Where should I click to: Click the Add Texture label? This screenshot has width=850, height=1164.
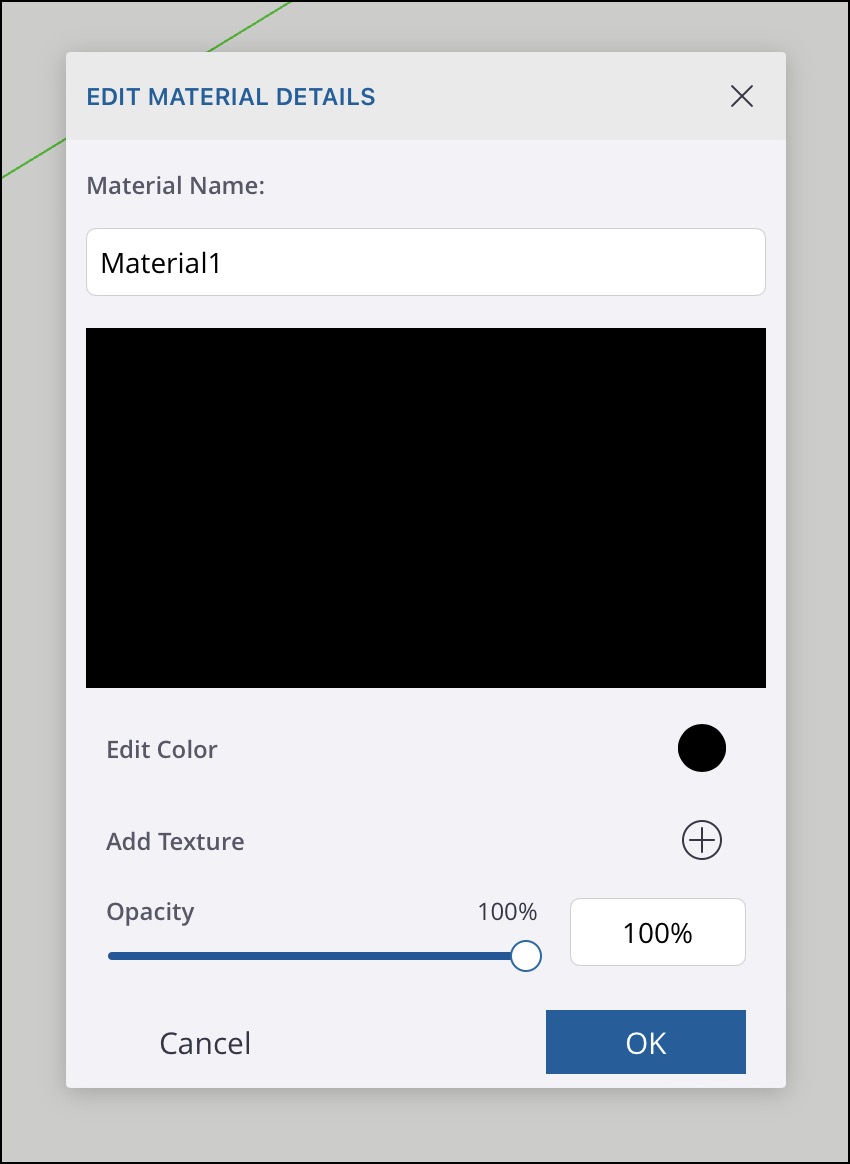(175, 841)
